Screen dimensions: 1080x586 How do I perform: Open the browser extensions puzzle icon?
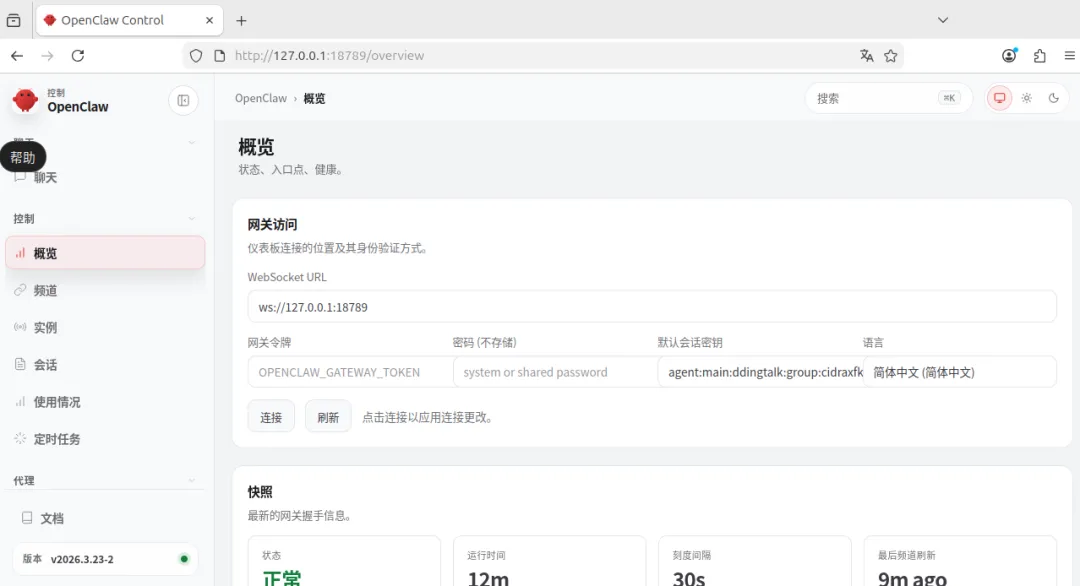point(1039,56)
